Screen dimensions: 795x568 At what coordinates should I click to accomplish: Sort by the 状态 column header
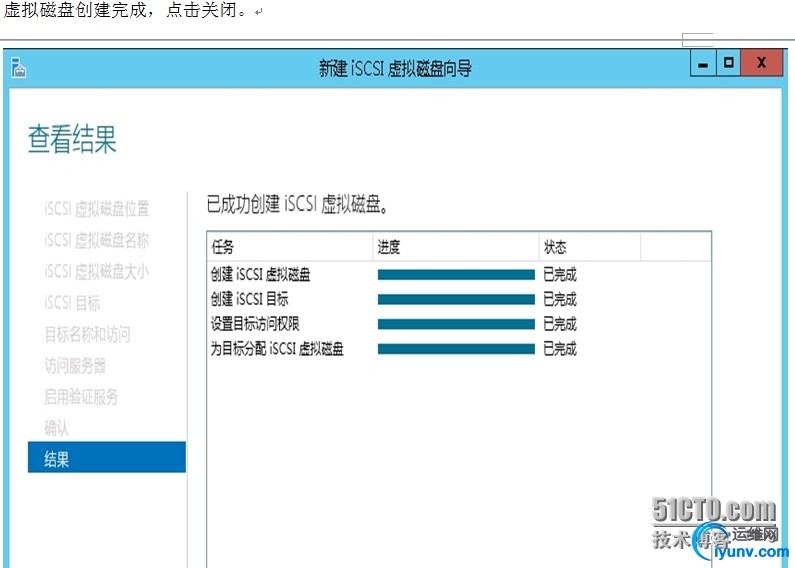coord(590,247)
